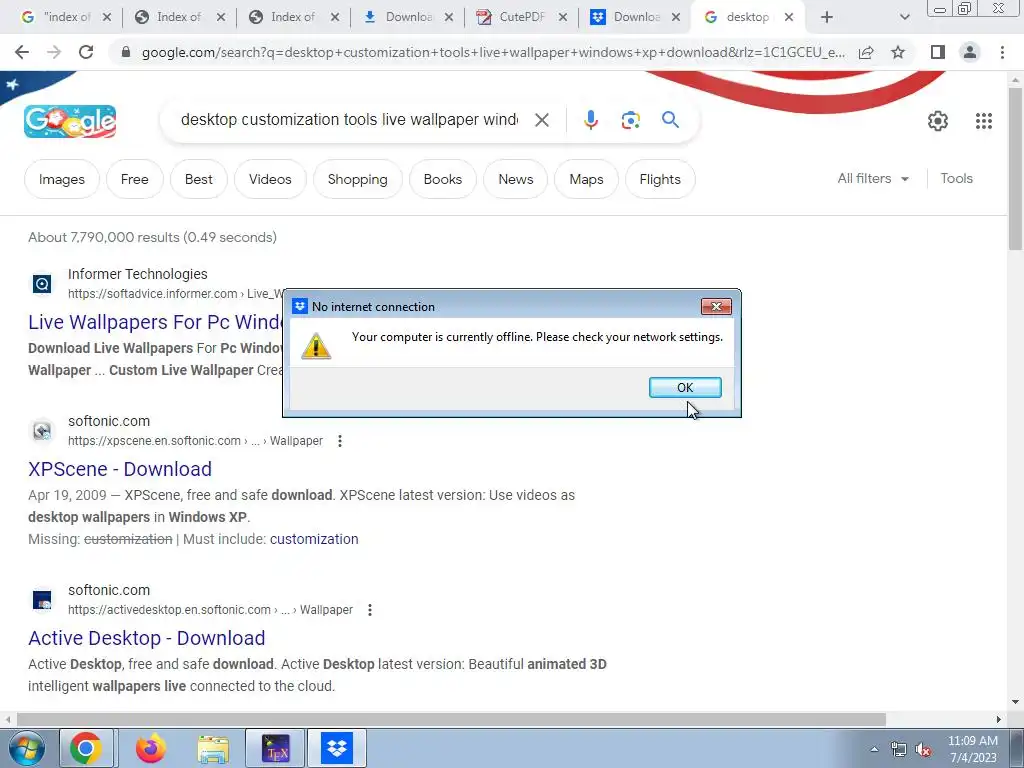Open the Chrome profile avatar

pos(970,52)
